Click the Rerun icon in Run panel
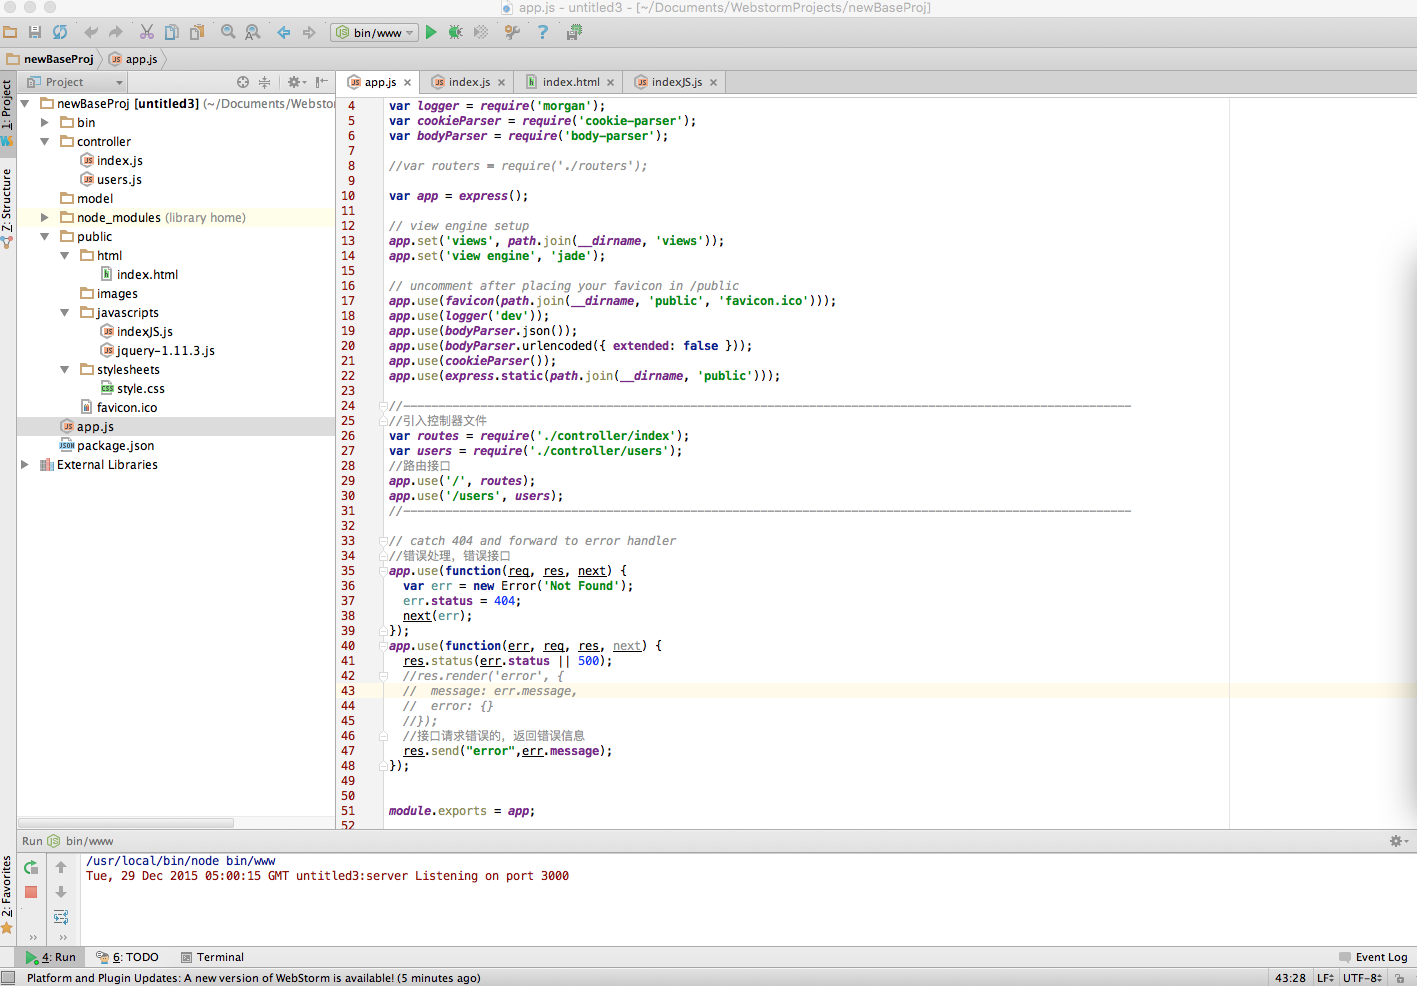 [x=31, y=867]
